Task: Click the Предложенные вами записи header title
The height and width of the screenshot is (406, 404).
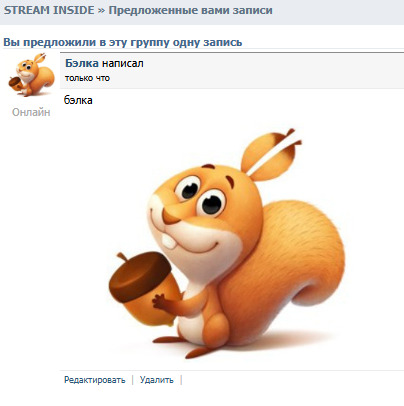Action: pos(190,10)
